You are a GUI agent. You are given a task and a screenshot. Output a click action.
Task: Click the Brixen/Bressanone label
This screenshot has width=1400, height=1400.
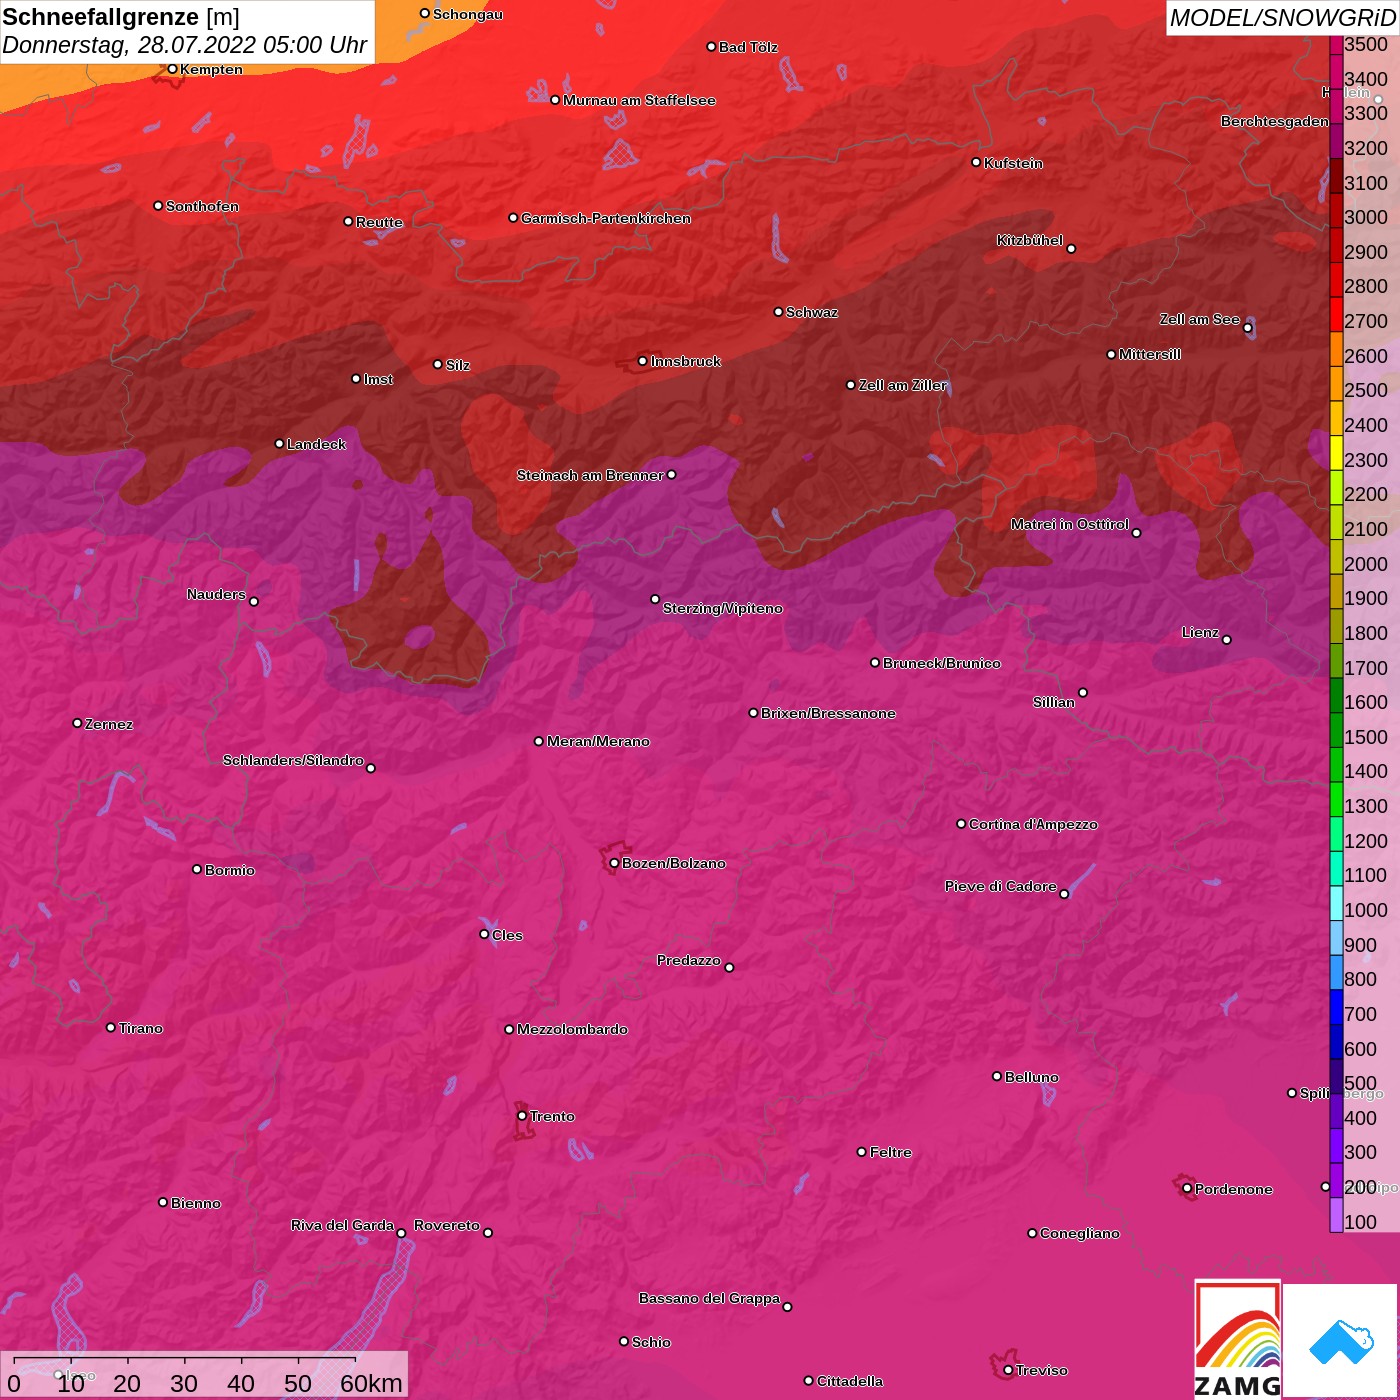pos(828,713)
